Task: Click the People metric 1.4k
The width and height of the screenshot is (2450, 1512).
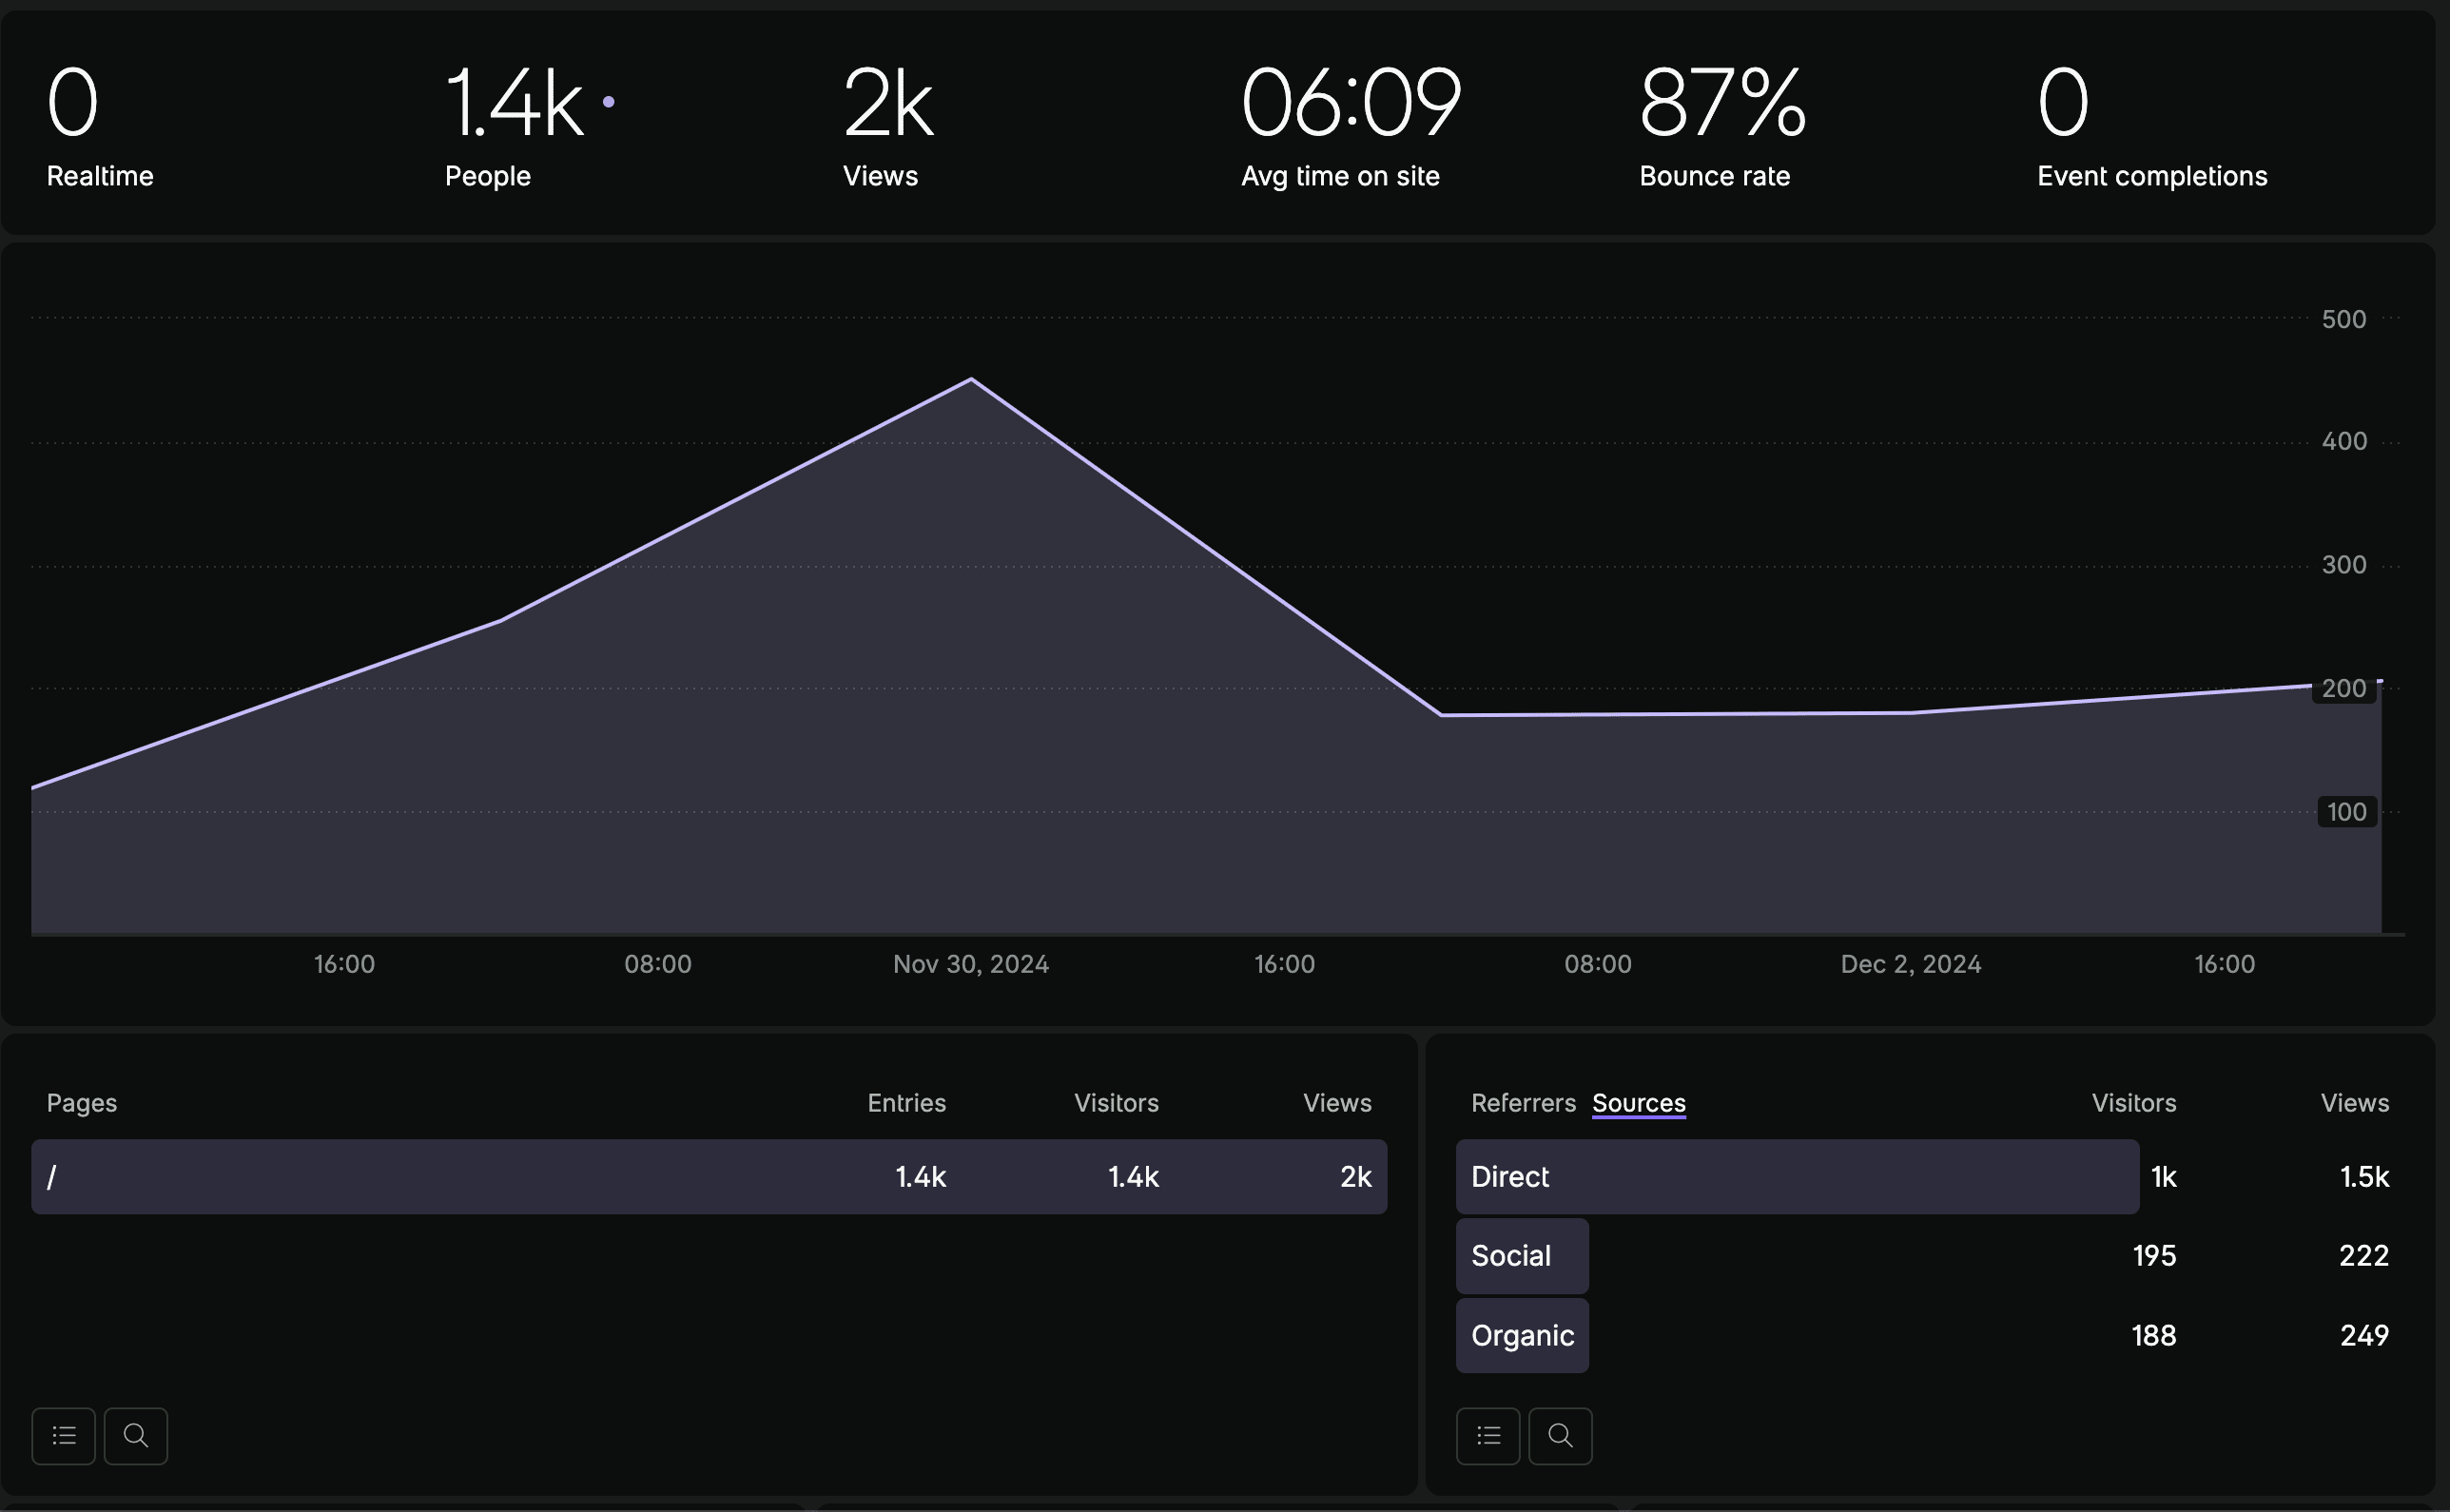Action: click(x=514, y=104)
